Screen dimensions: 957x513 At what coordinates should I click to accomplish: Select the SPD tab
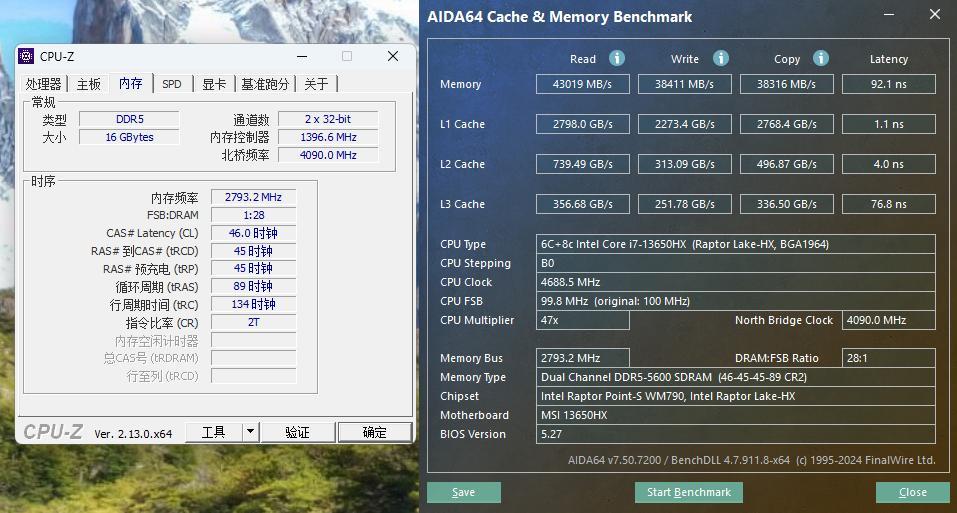[172, 84]
